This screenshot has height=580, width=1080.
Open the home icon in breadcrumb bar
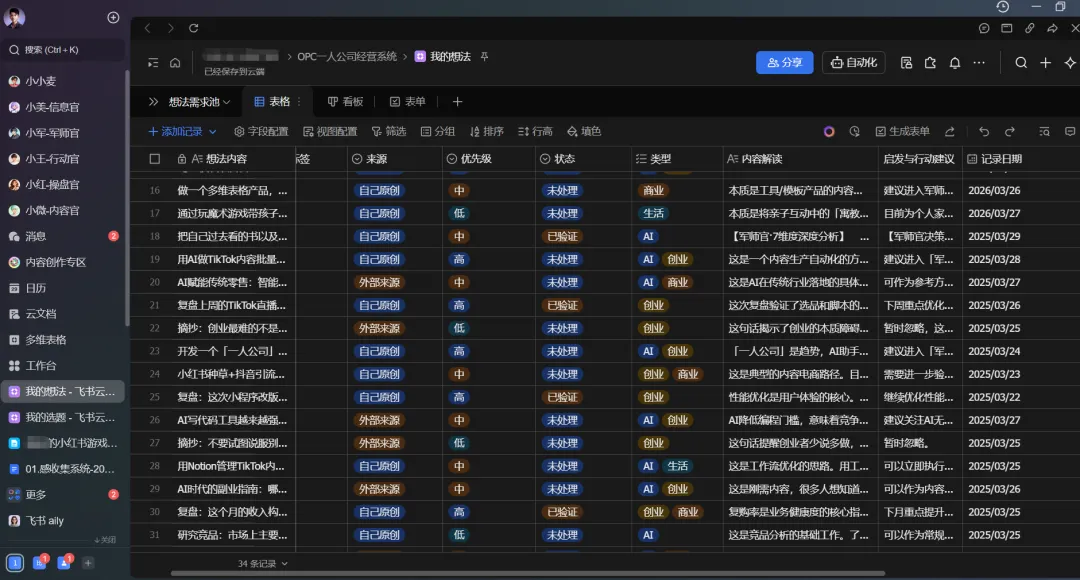175,63
